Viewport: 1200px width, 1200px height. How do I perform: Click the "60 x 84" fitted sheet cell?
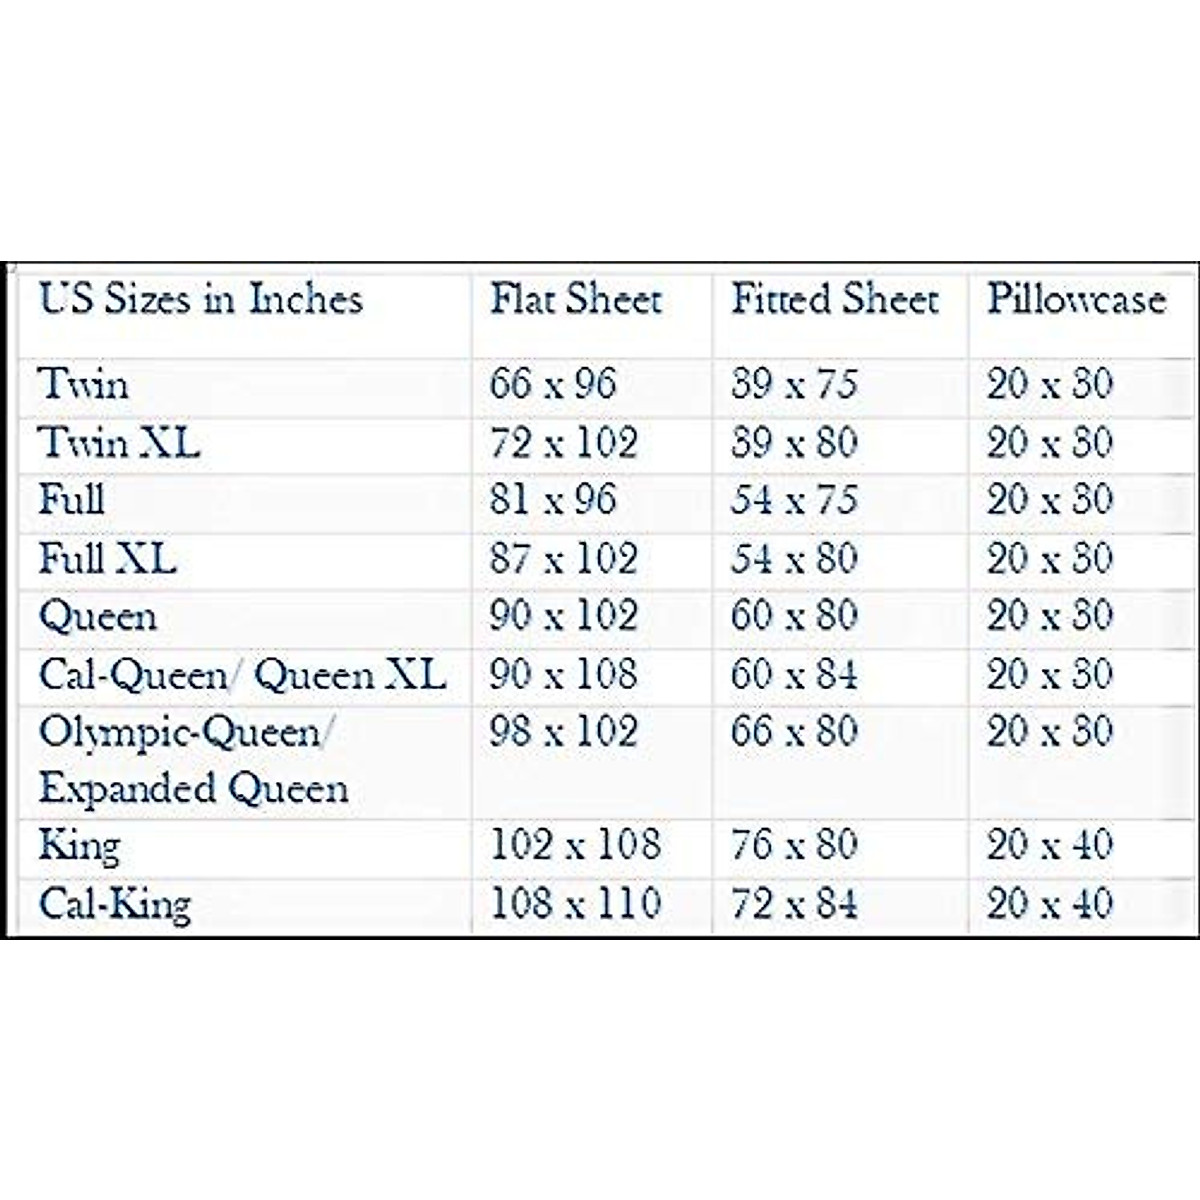coord(794,675)
